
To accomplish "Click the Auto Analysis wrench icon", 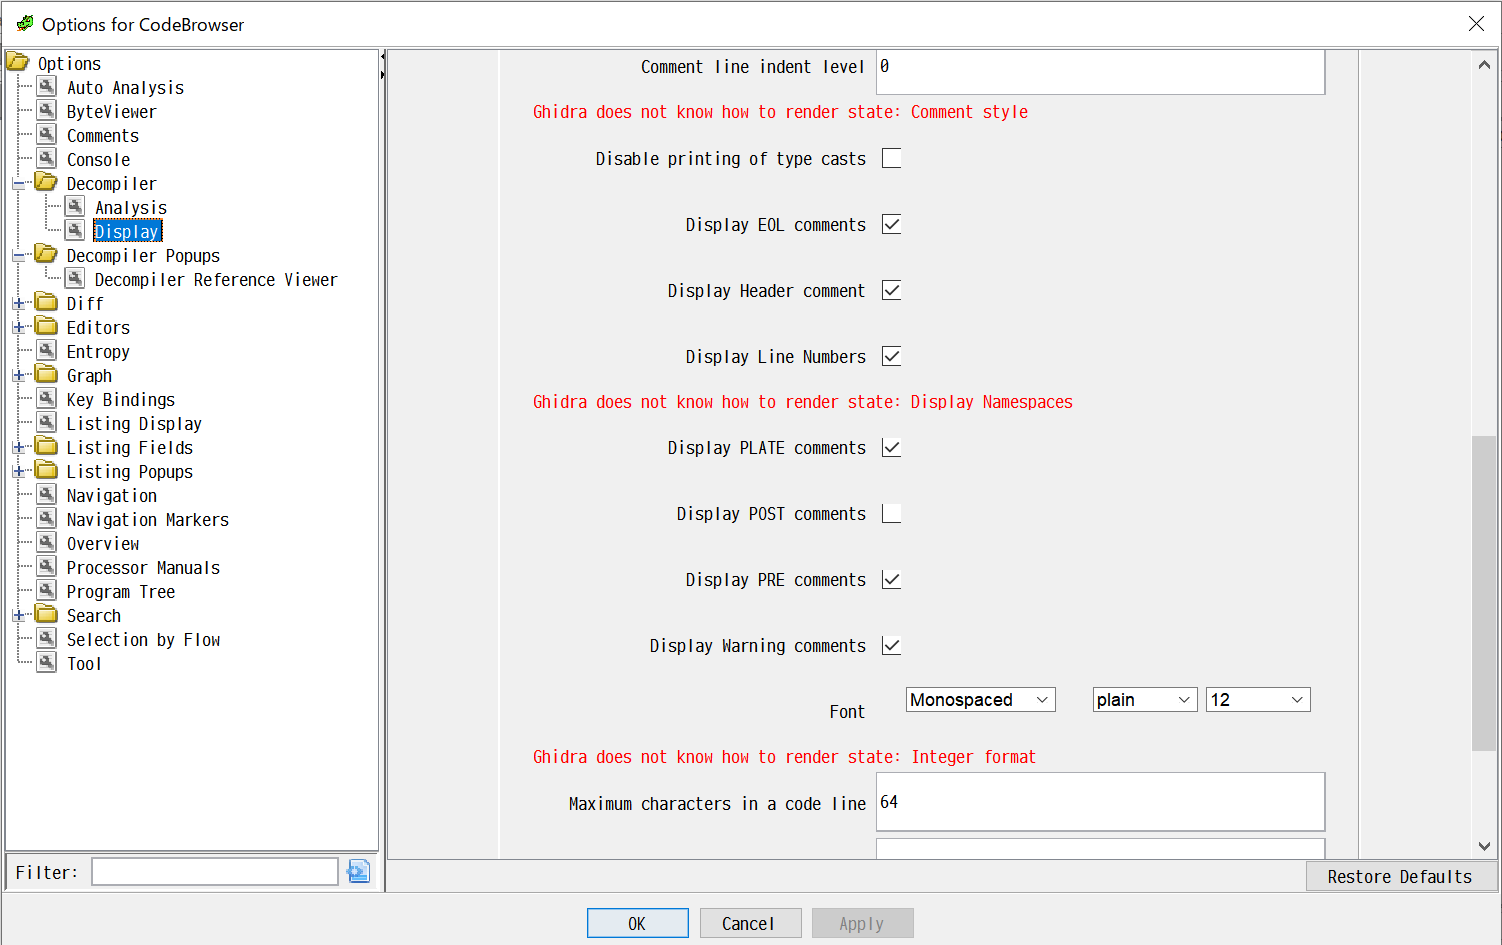I will click(x=47, y=87).
